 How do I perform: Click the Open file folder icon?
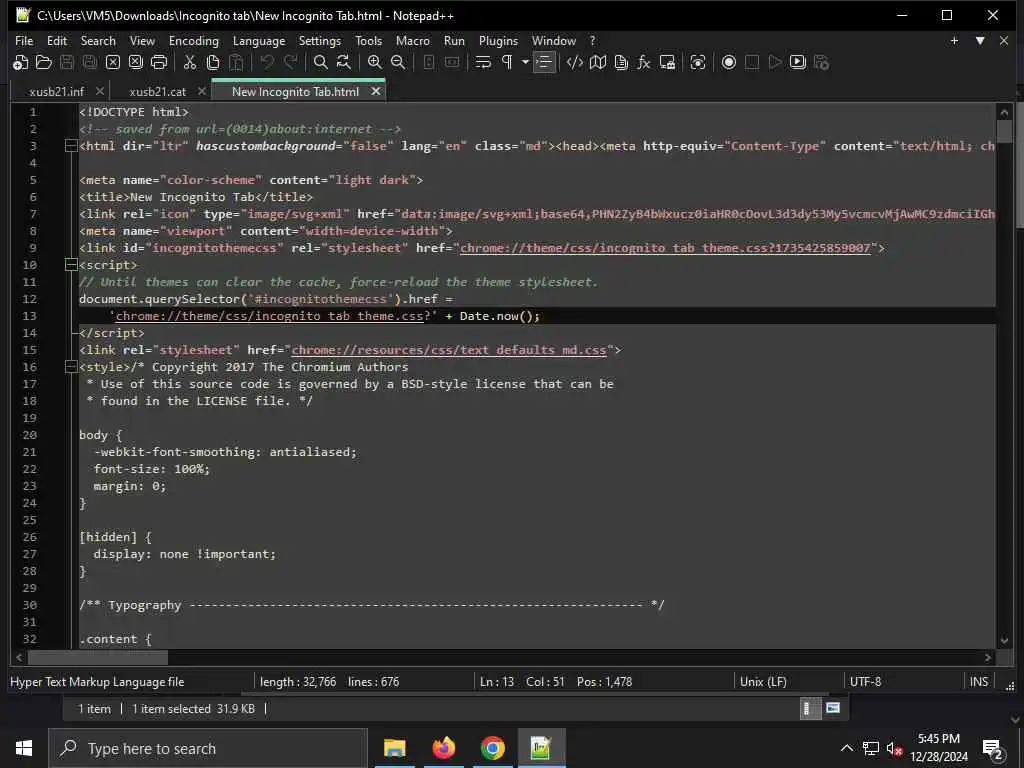(44, 63)
